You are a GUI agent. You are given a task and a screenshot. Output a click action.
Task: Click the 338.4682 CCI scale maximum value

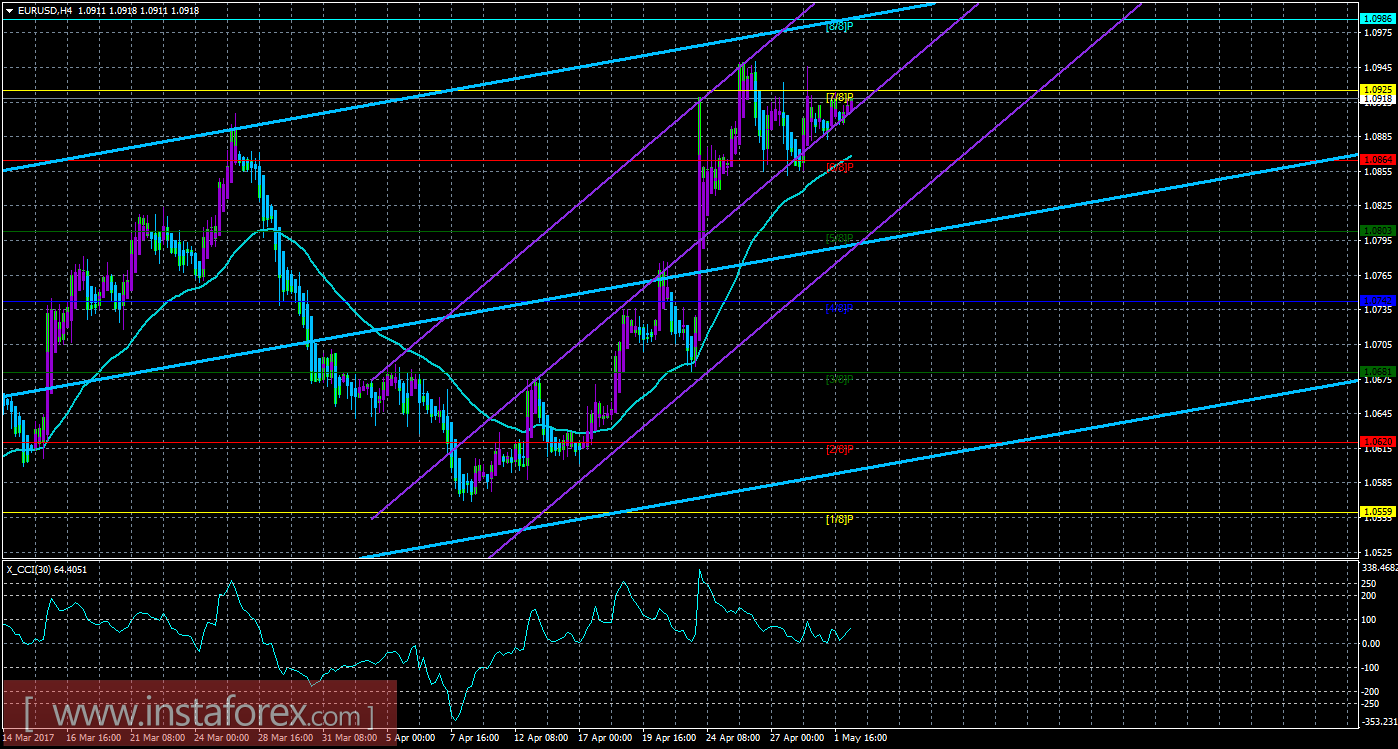point(1379,567)
